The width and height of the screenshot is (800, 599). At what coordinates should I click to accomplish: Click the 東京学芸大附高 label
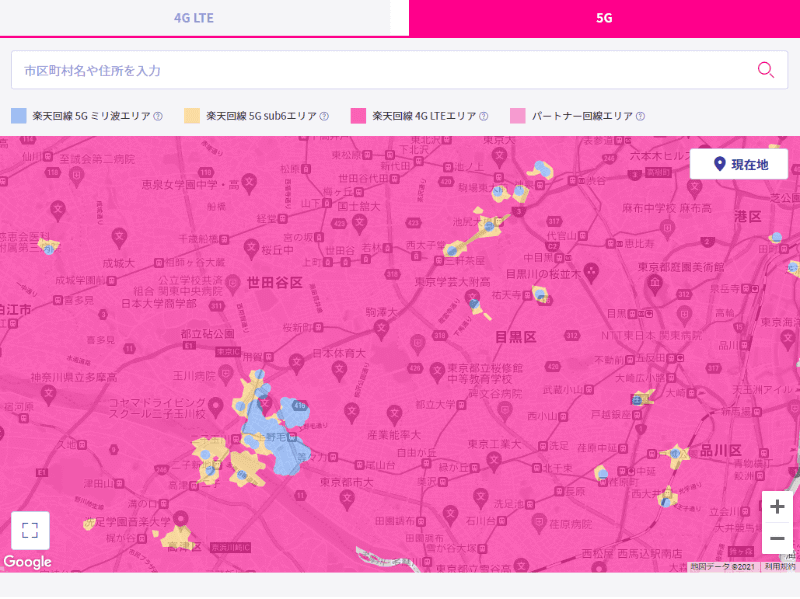point(452,282)
